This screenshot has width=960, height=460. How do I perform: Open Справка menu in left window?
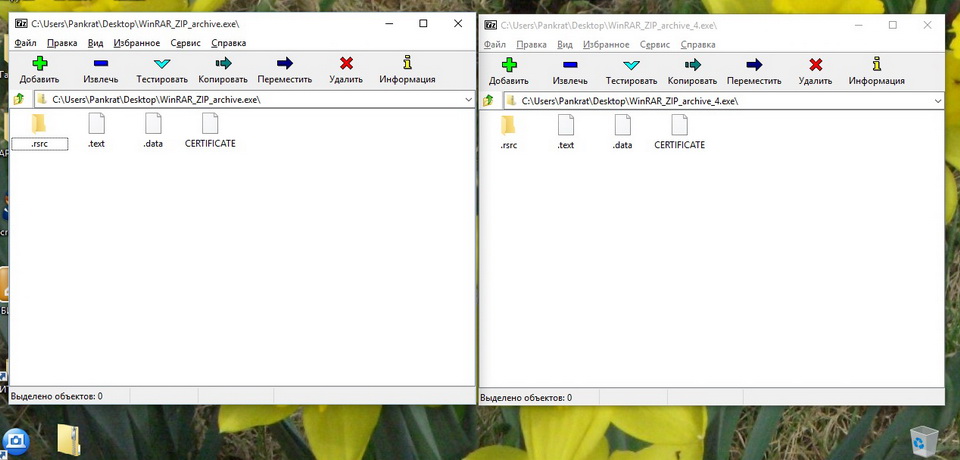click(x=228, y=43)
